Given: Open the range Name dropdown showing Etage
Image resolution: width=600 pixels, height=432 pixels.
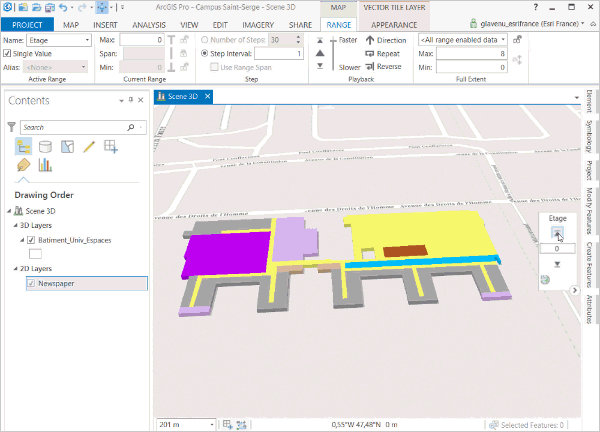Looking at the screenshot, I should tap(87, 40).
